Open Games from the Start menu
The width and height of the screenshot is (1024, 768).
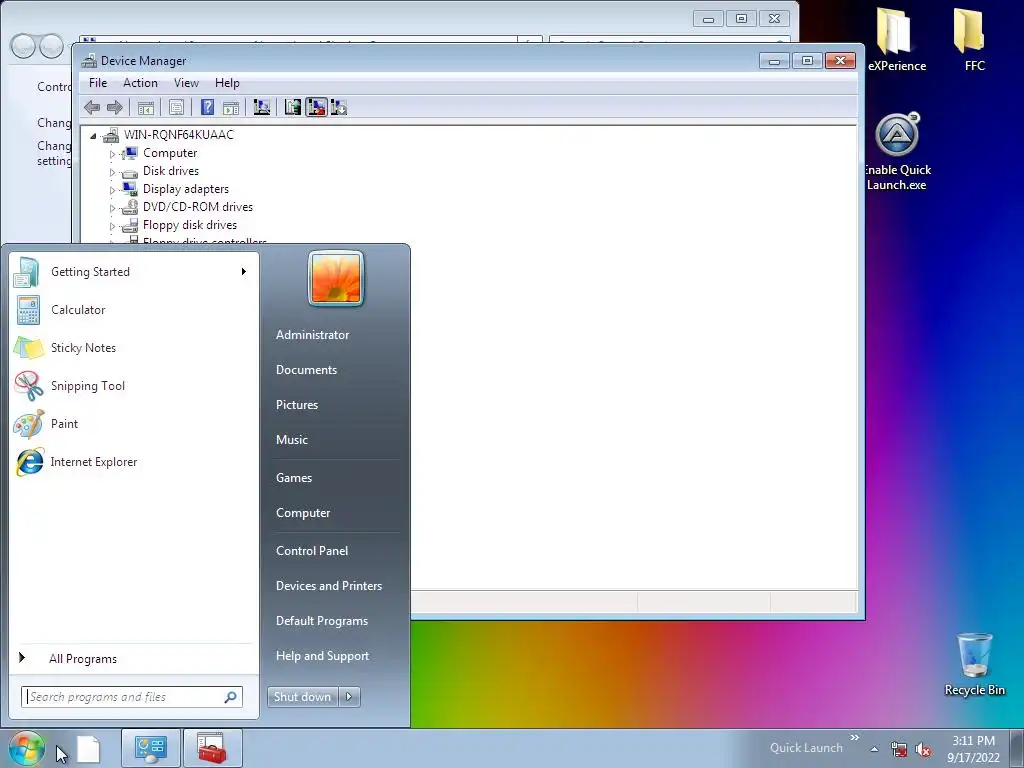[x=294, y=478]
